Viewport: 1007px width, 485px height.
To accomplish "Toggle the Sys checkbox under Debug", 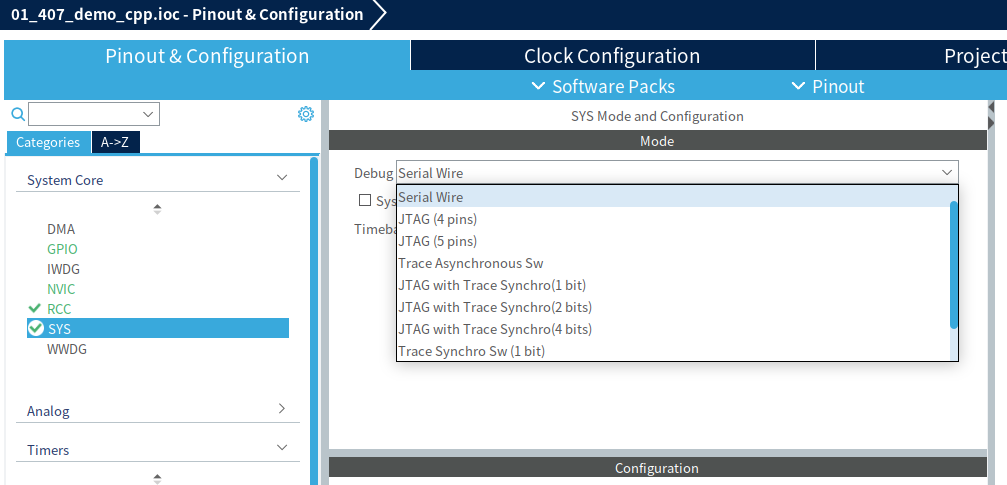I will [x=365, y=201].
